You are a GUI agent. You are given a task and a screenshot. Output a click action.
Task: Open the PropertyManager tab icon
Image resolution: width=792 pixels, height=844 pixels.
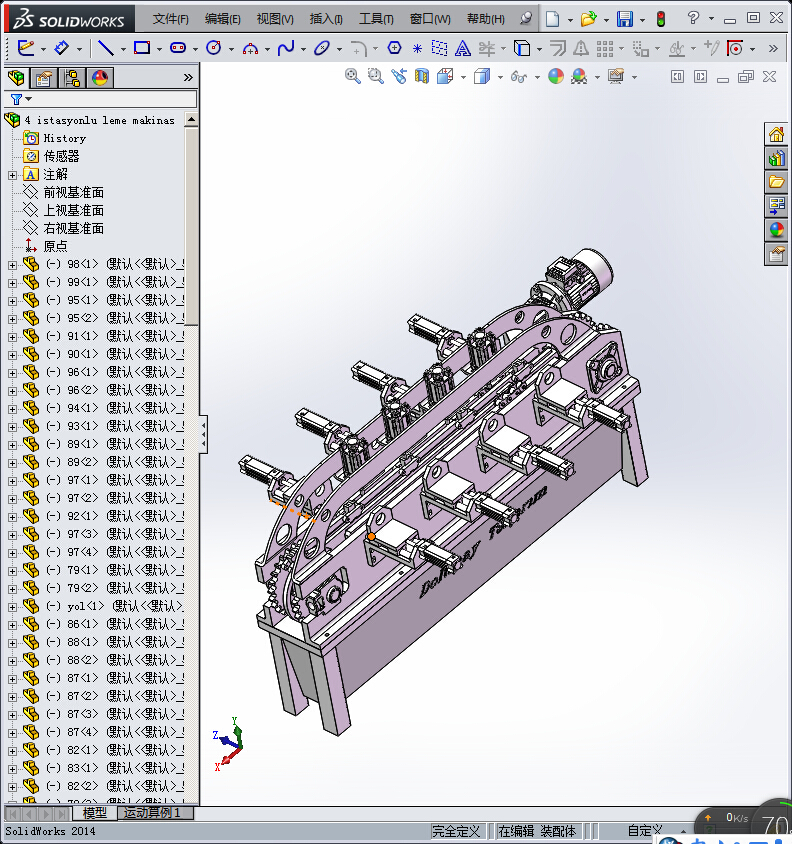(x=44, y=78)
